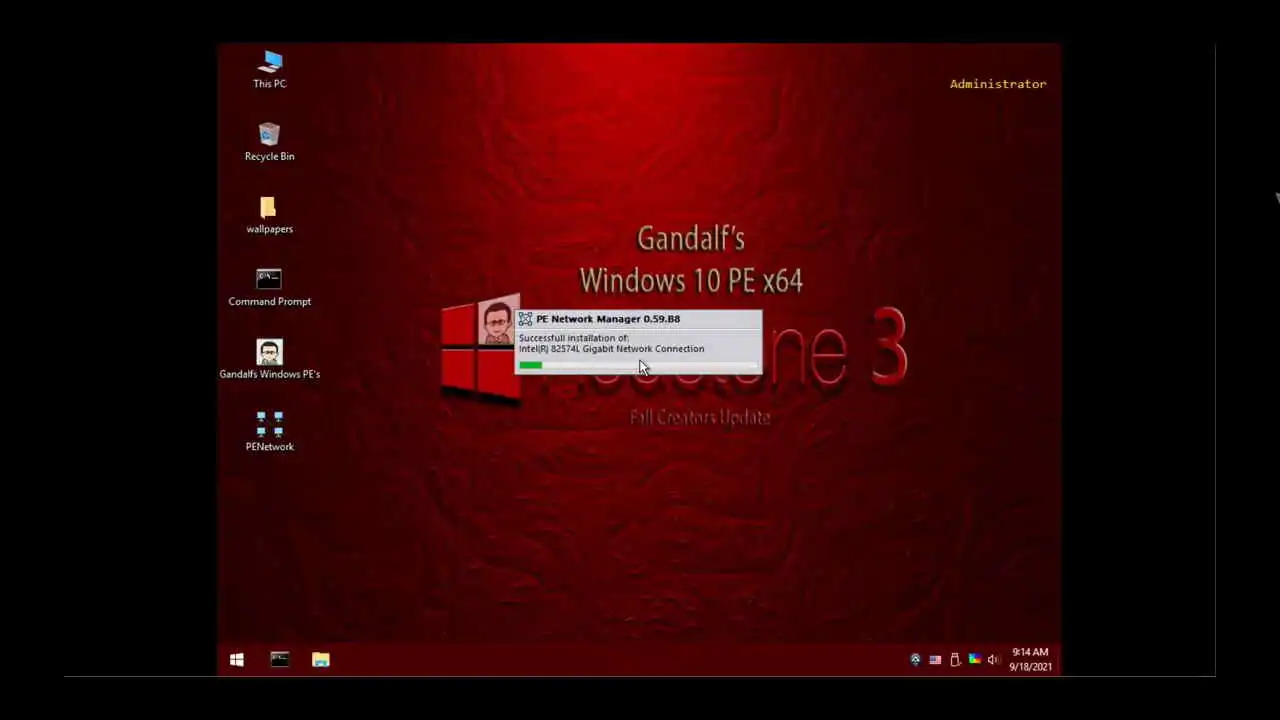This screenshot has height=720, width=1280.
Task: Click the Intel 82574L Gigabit Network Connection text
Action: [611, 349]
